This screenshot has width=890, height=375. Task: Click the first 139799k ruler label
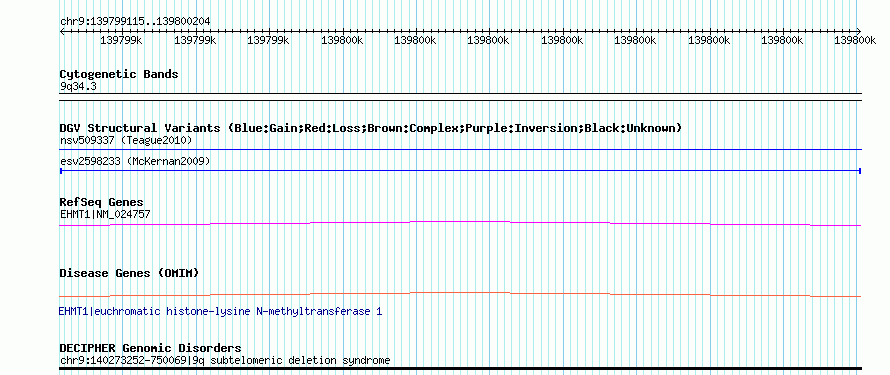(121, 40)
